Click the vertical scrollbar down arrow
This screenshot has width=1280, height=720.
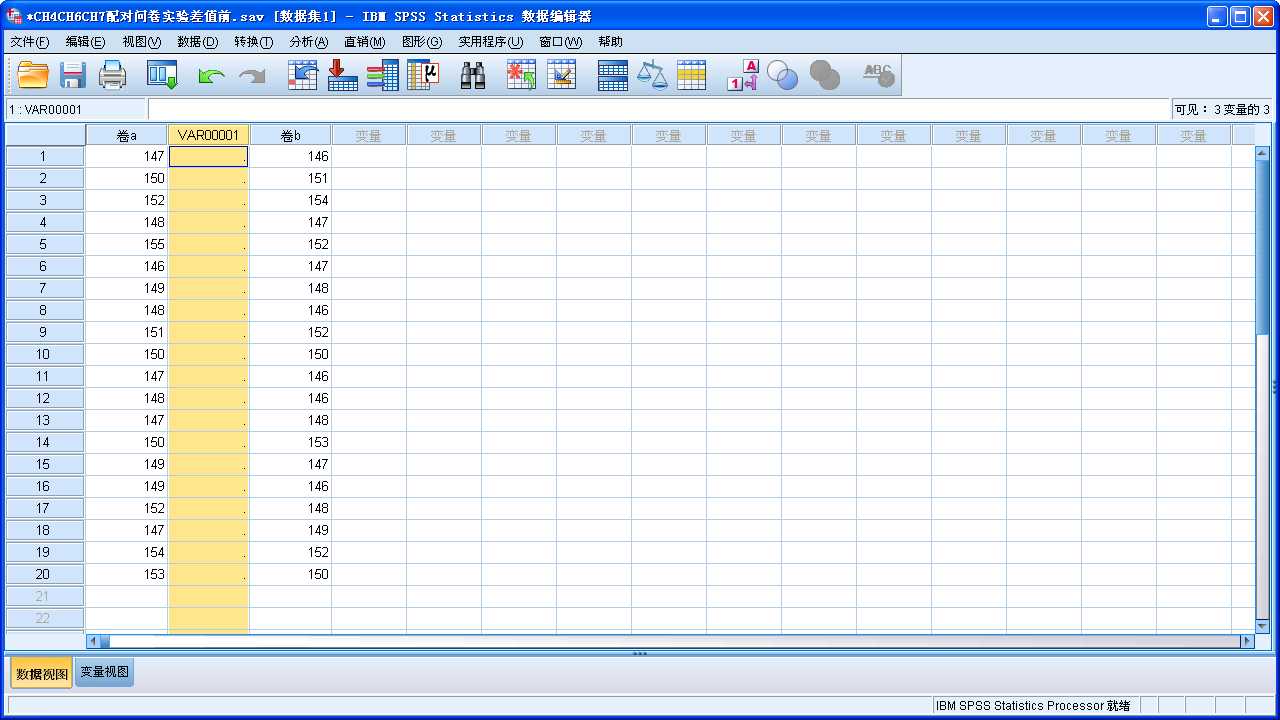click(x=1262, y=626)
